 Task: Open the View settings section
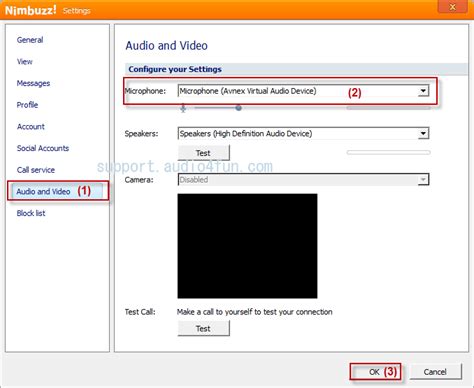pyautogui.click(x=25, y=62)
